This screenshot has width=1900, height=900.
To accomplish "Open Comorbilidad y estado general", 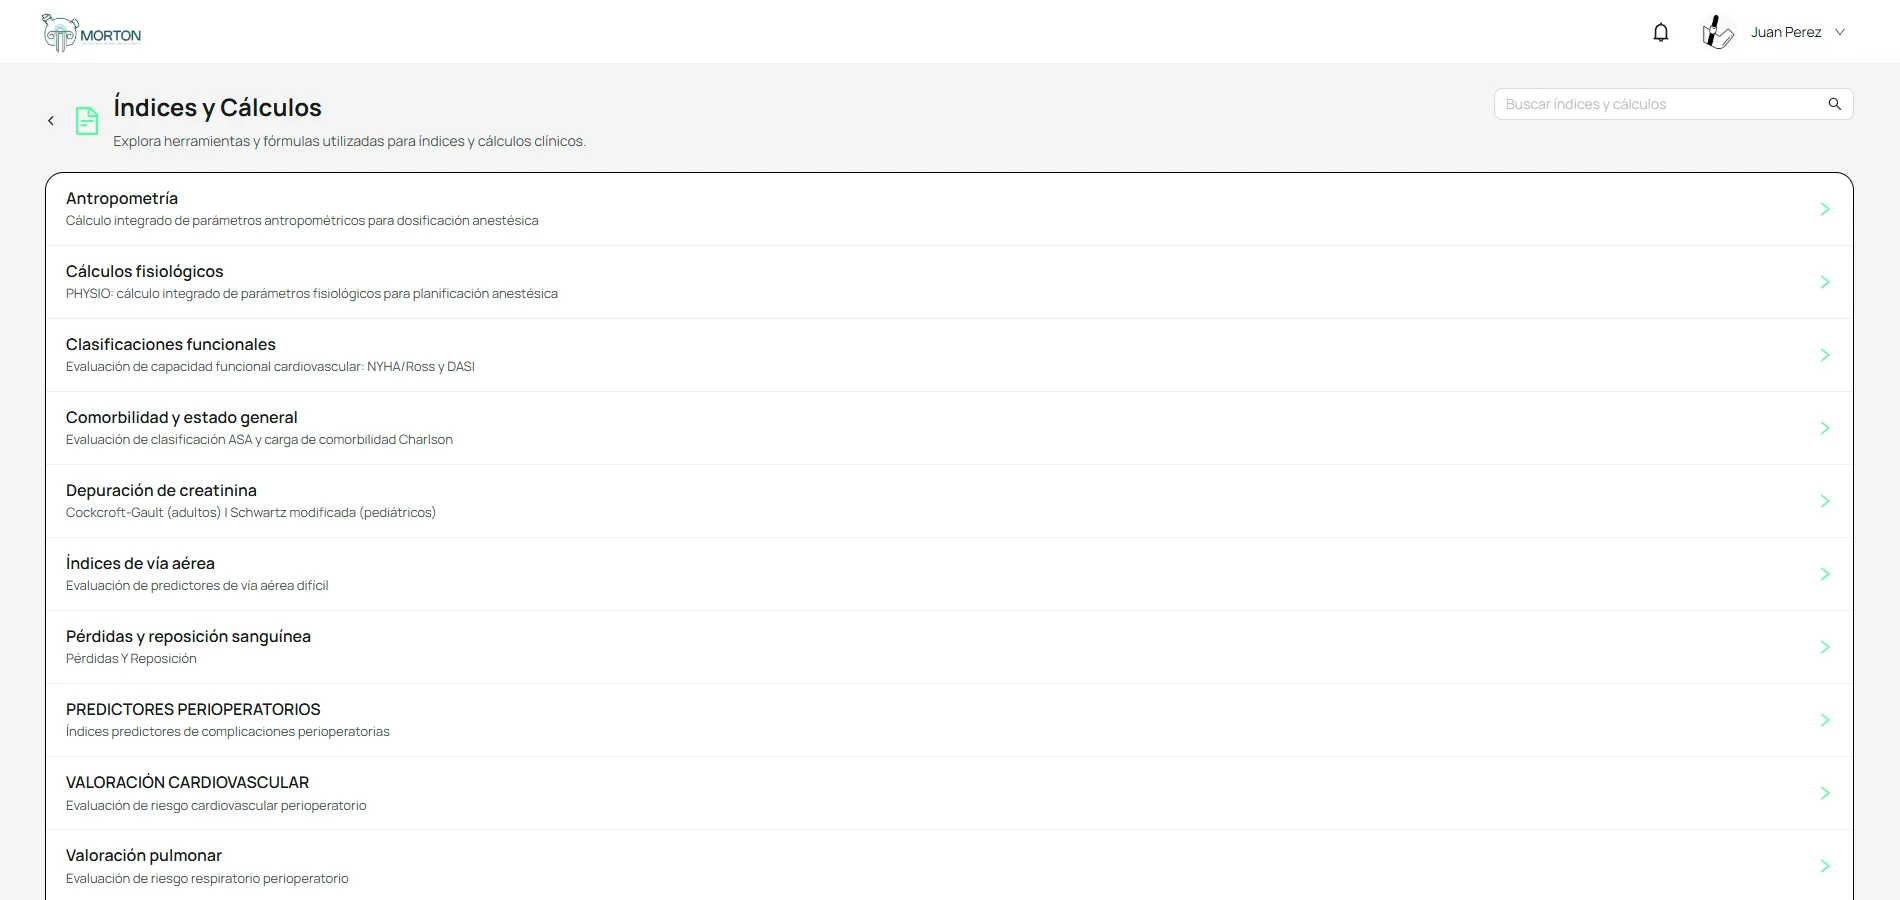I will [949, 428].
